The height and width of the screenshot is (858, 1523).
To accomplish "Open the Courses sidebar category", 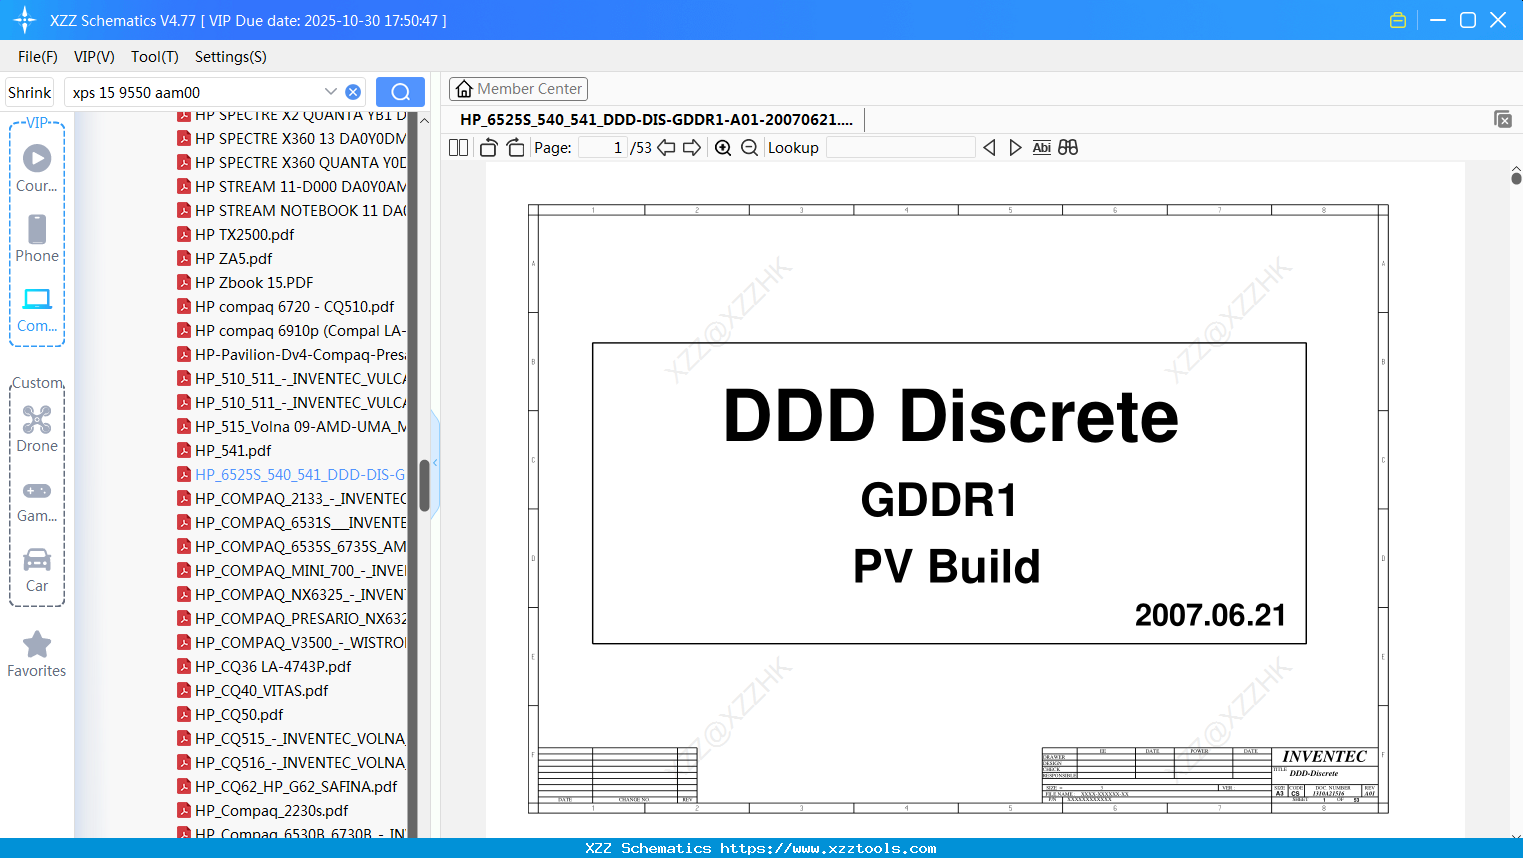I will point(37,168).
